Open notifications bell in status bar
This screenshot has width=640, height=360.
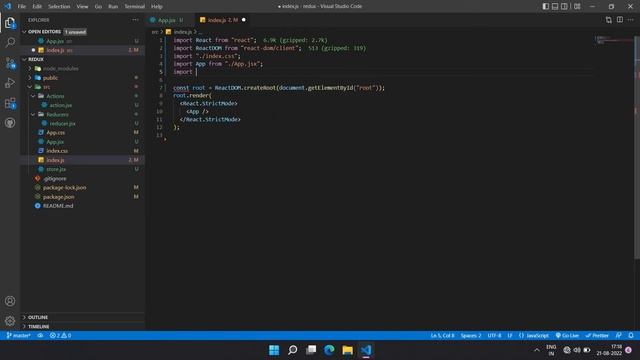coord(631,336)
